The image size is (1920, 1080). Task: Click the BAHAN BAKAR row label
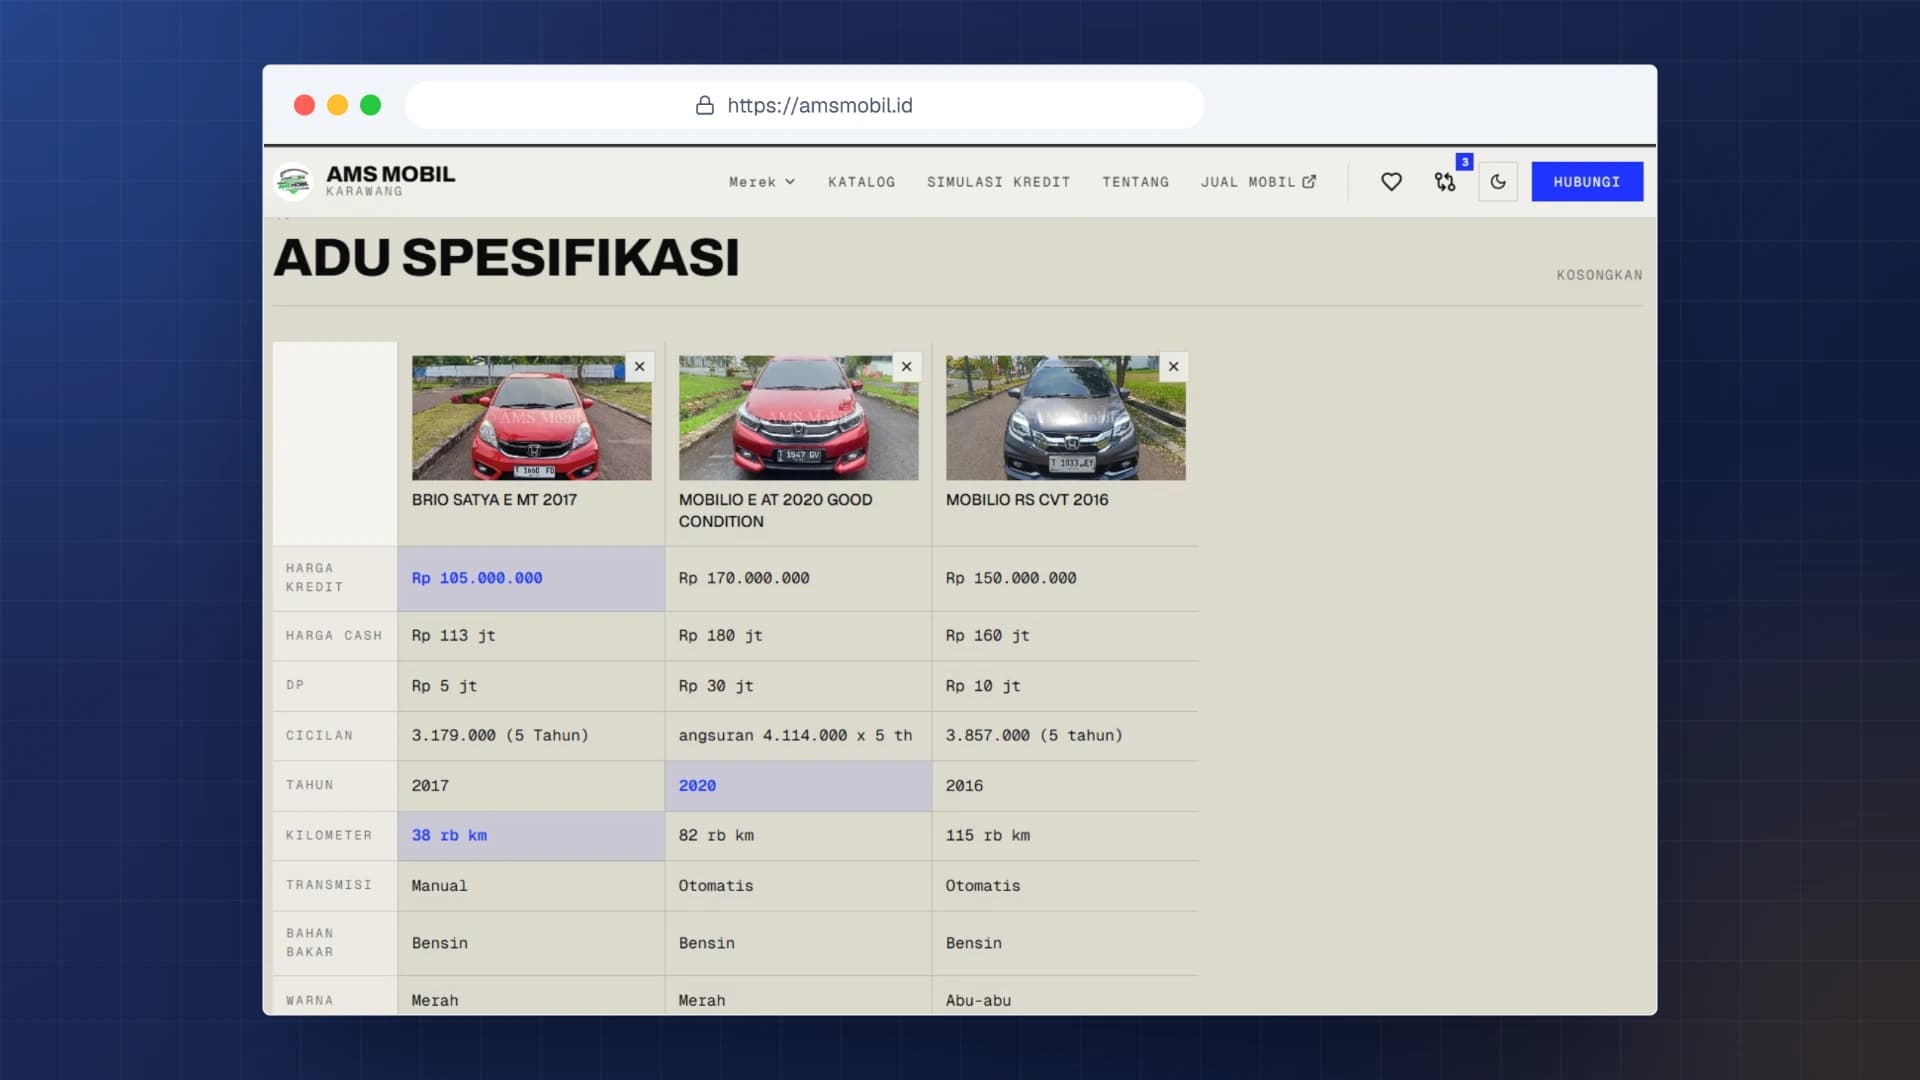coord(310,943)
